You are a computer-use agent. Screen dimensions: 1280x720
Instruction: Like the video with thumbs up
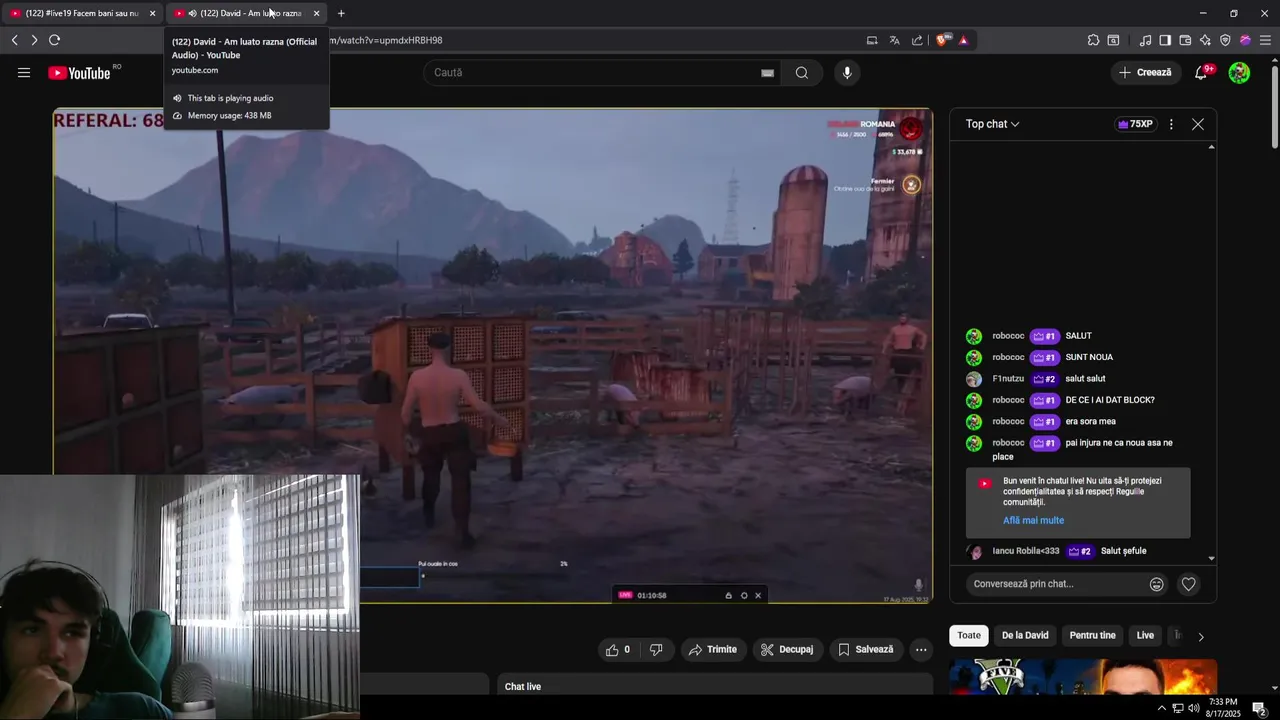617,649
